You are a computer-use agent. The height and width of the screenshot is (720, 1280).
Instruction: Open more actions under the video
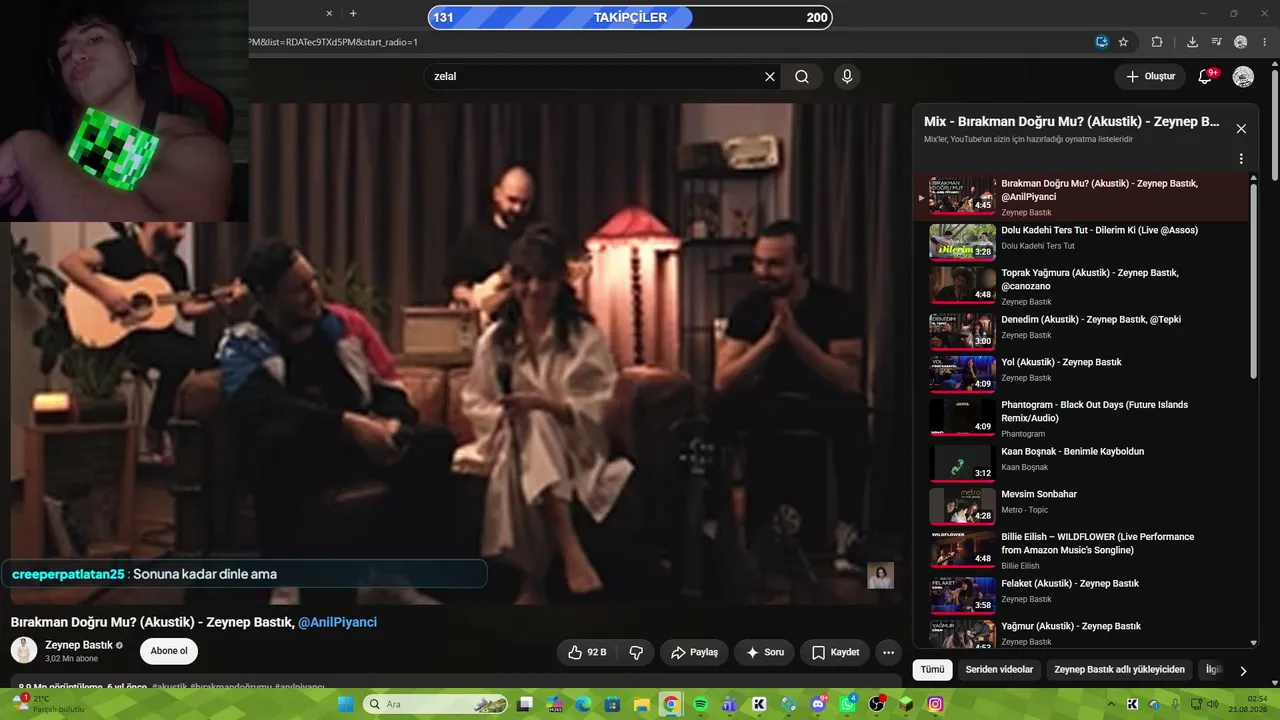point(888,652)
